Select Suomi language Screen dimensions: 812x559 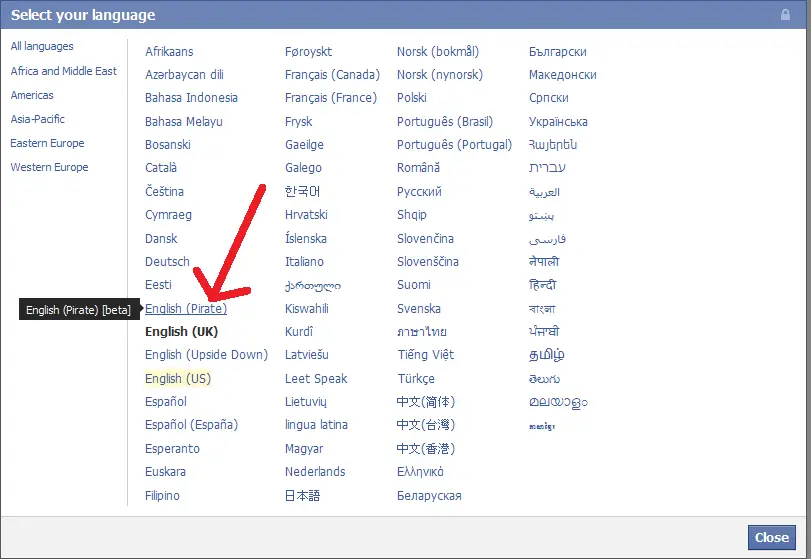click(414, 285)
